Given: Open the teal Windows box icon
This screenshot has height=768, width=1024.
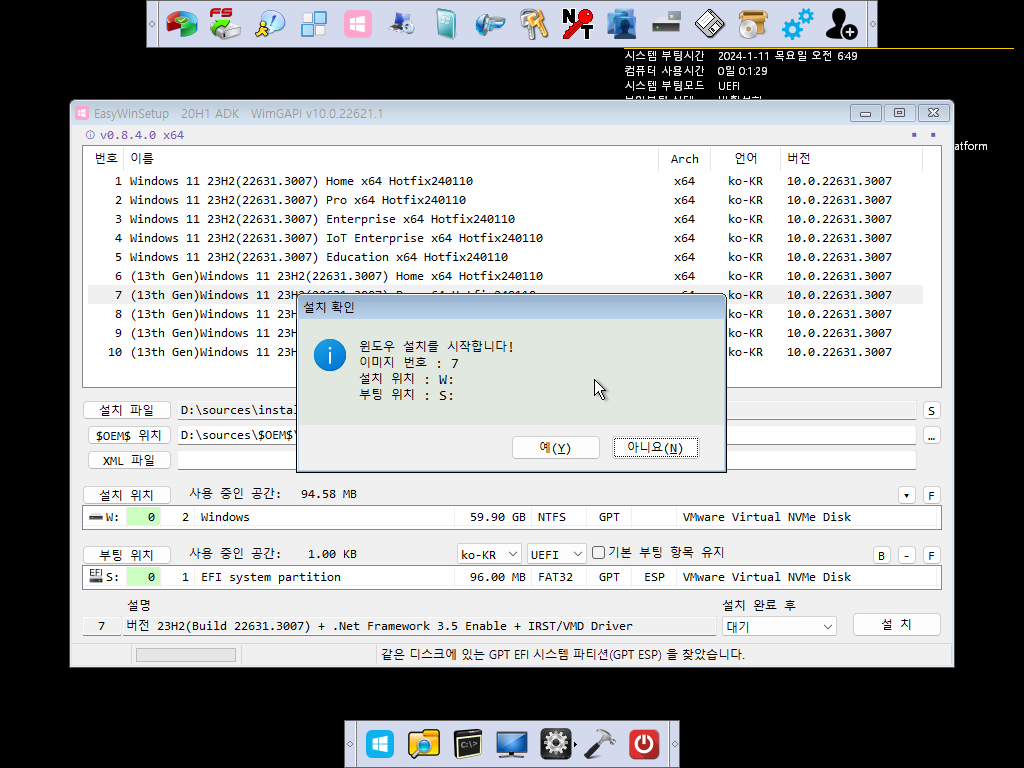Looking at the screenshot, I should (446, 25).
